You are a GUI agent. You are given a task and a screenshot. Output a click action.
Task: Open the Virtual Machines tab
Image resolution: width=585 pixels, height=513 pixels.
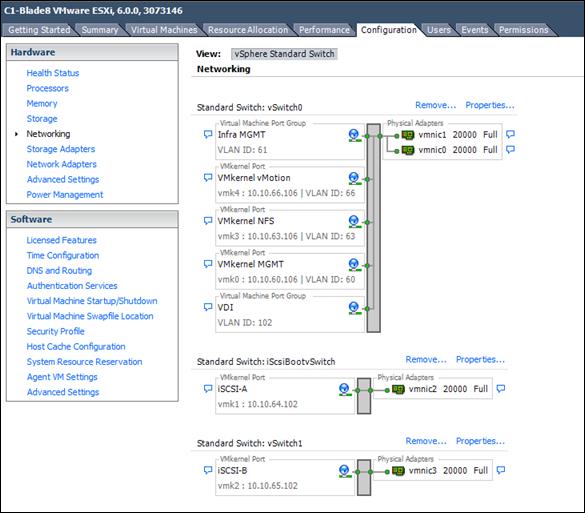point(164,30)
